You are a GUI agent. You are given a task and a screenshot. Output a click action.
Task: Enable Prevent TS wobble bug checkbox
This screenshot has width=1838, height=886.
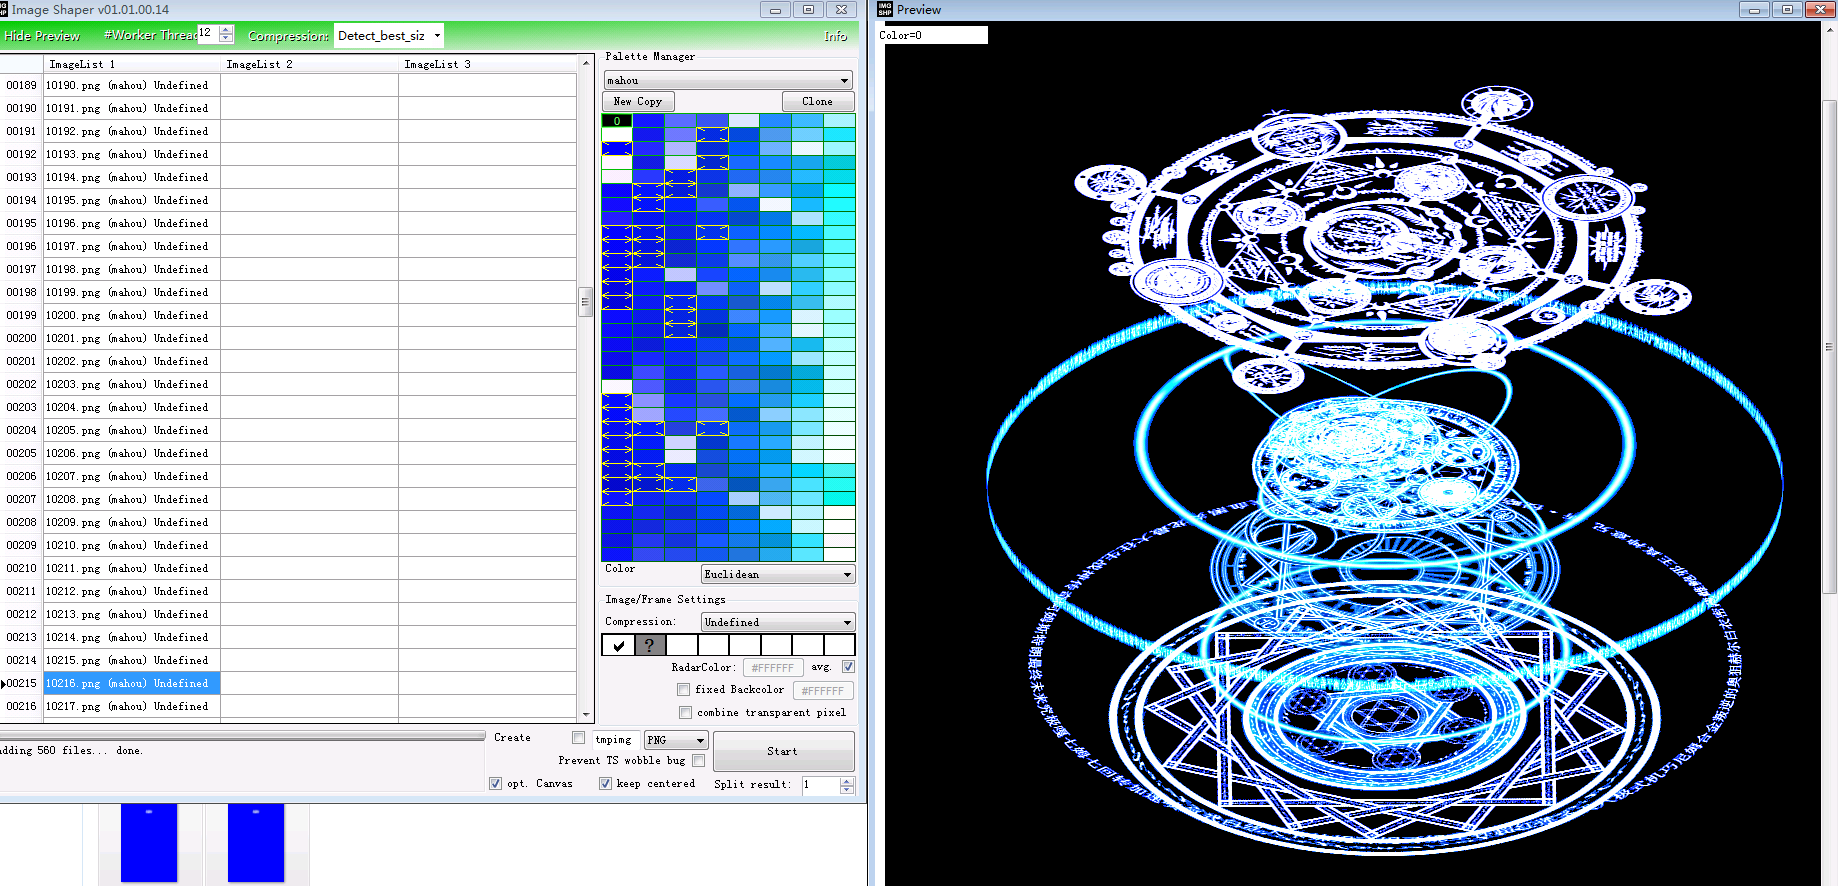point(699,761)
